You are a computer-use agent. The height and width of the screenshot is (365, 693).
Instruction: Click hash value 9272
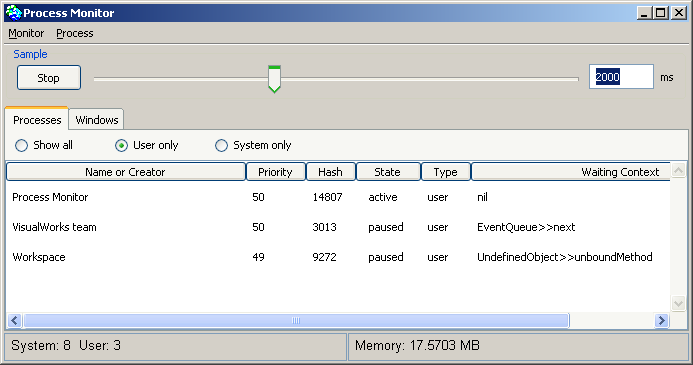324,257
